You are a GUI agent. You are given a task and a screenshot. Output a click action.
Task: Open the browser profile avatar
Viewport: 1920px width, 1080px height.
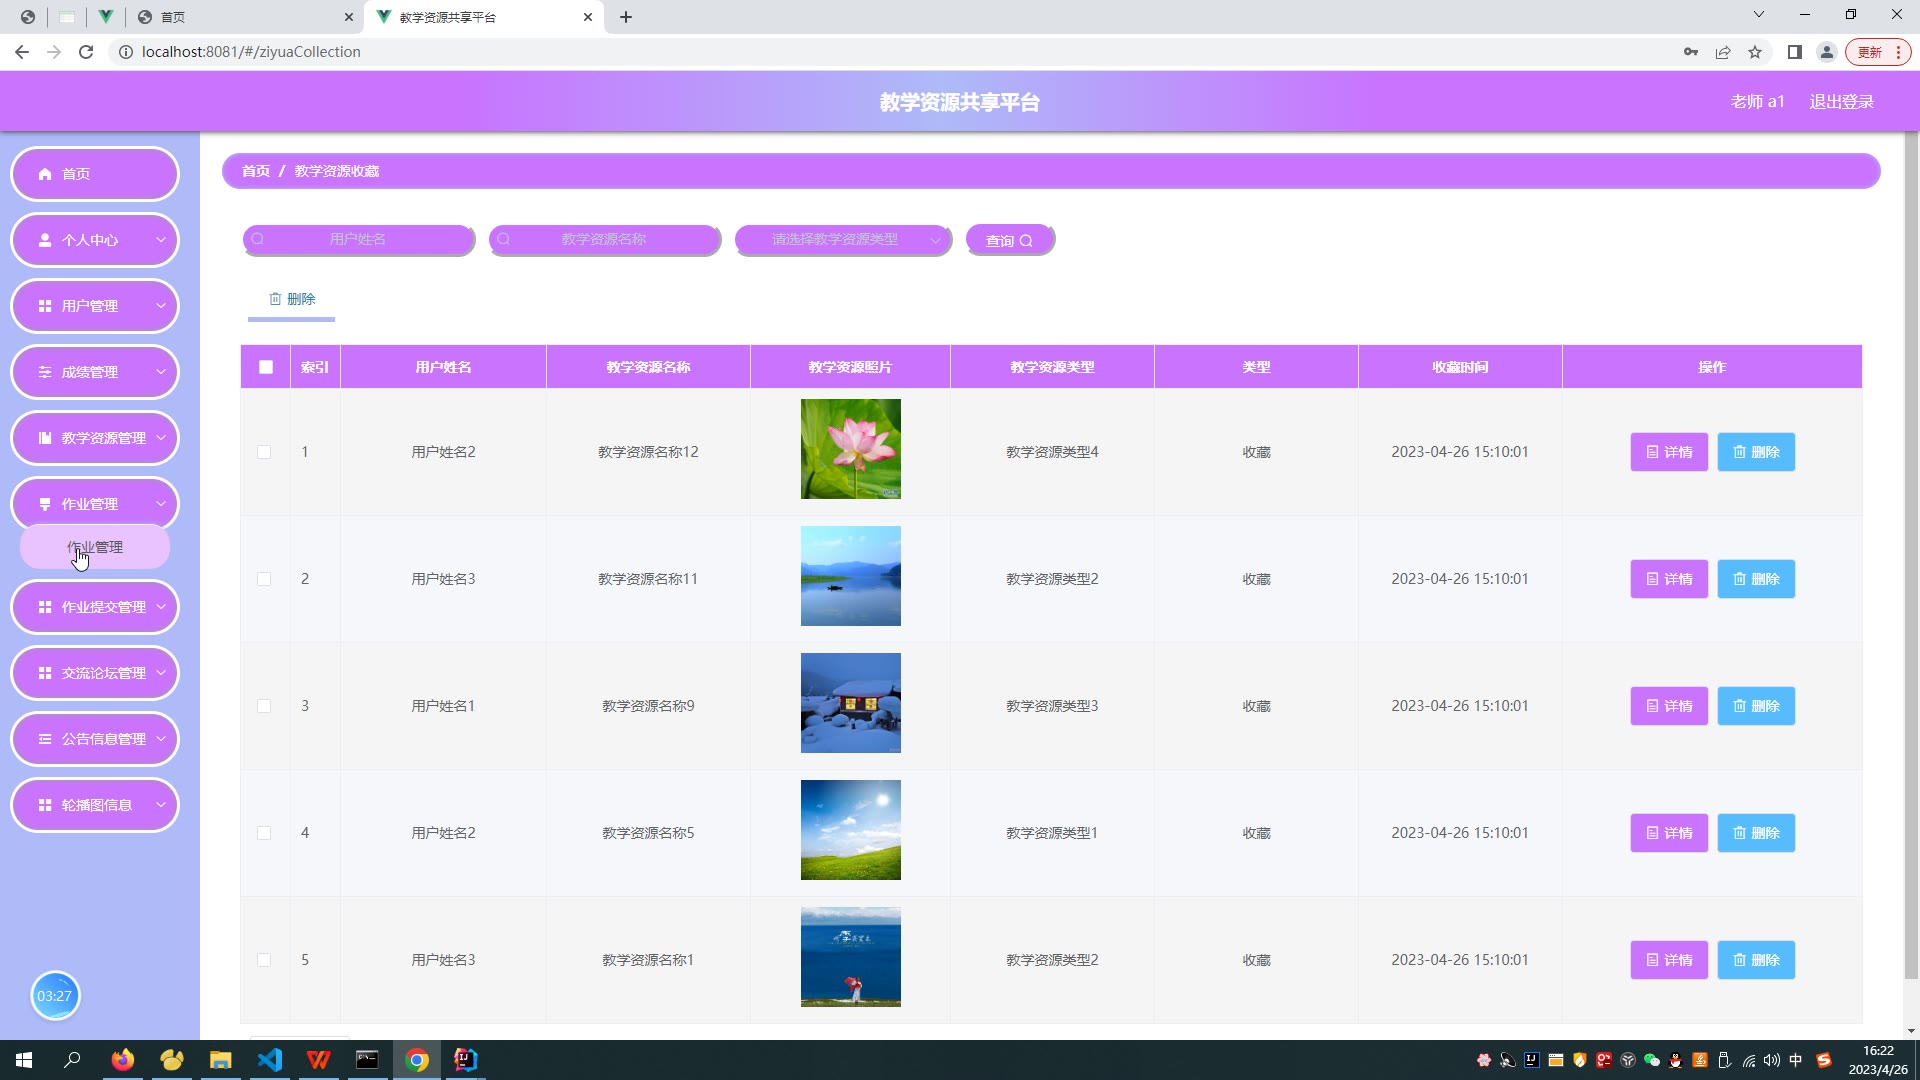[x=1827, y=52]
